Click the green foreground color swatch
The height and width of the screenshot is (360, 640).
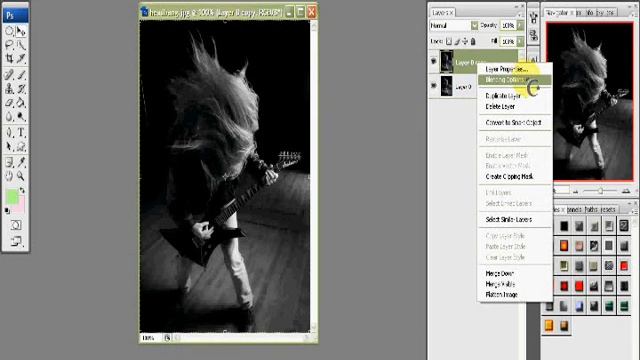coord(11,196)
